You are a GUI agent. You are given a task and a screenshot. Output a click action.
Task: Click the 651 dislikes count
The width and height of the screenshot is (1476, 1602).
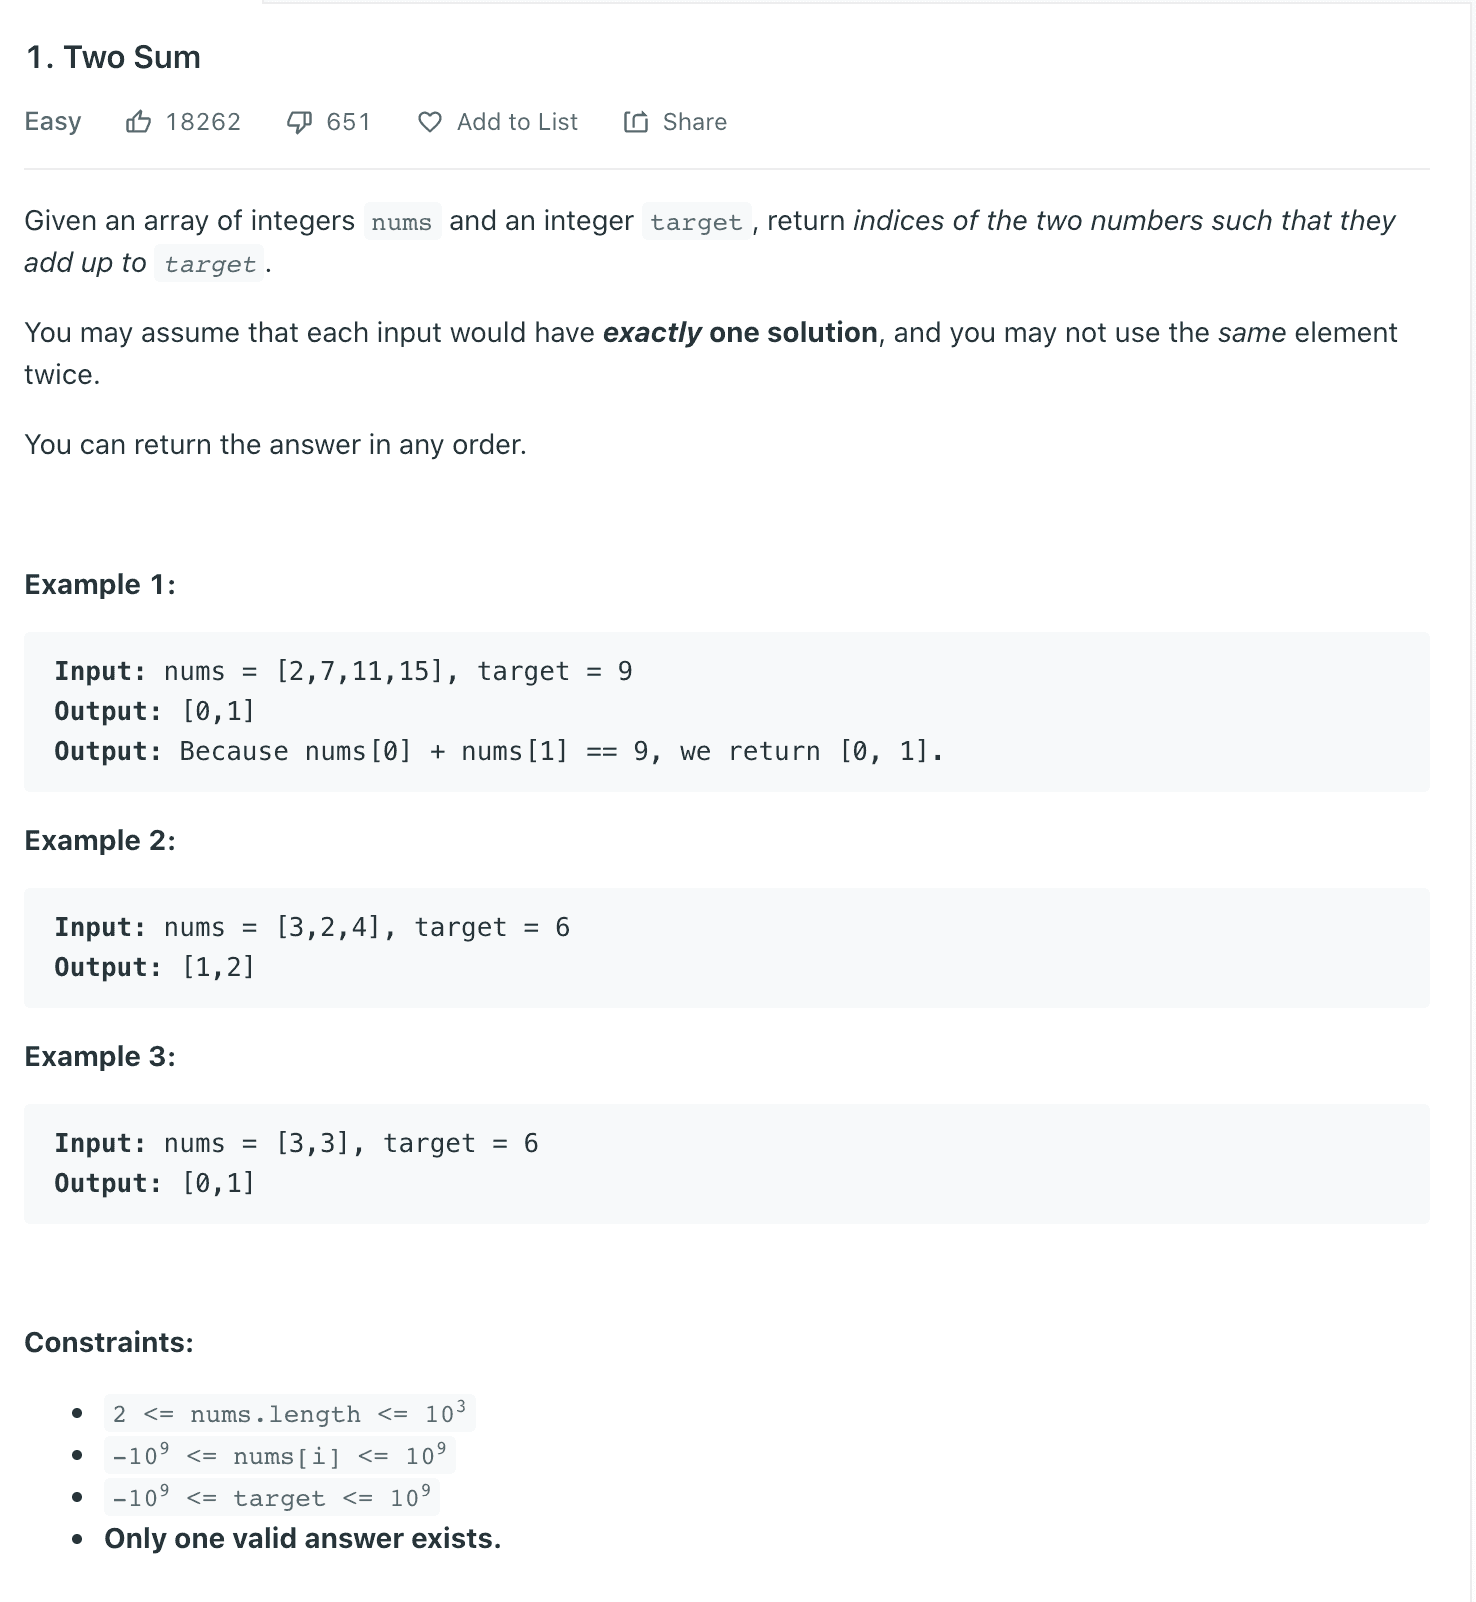coord(348,122)
